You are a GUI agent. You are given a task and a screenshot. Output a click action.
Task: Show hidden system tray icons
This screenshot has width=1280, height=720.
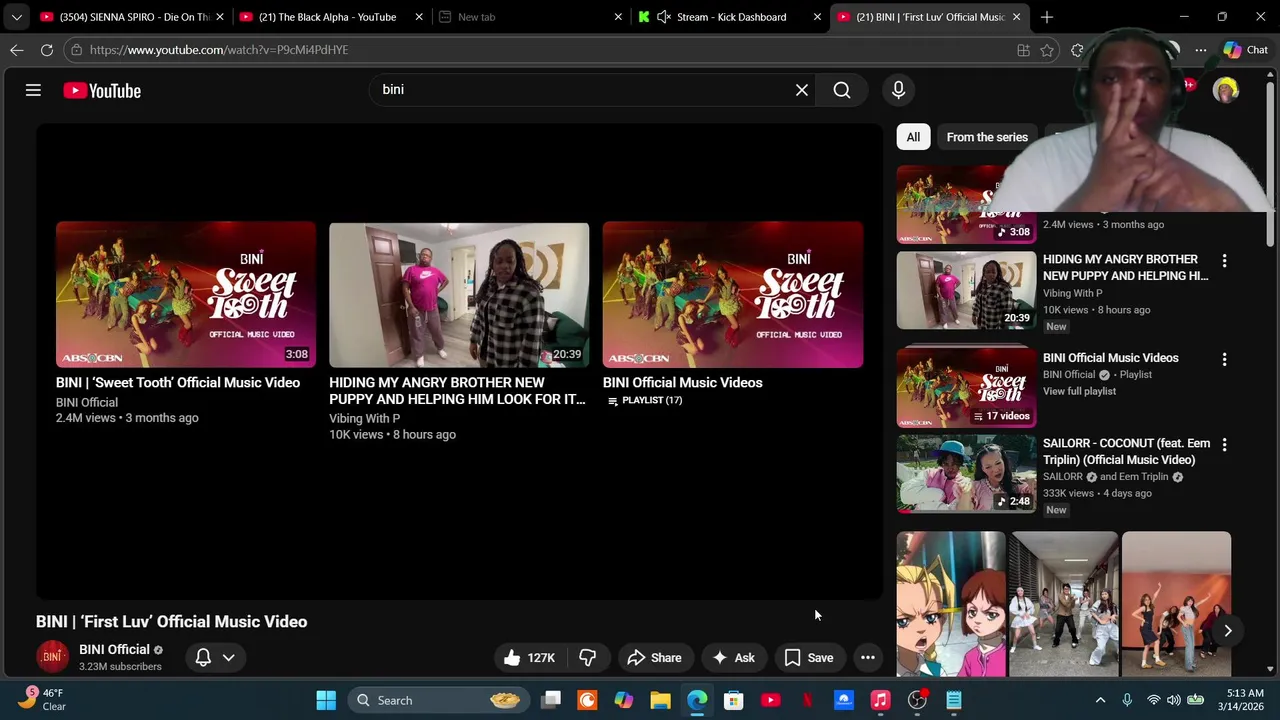(x=1100, y=700)
